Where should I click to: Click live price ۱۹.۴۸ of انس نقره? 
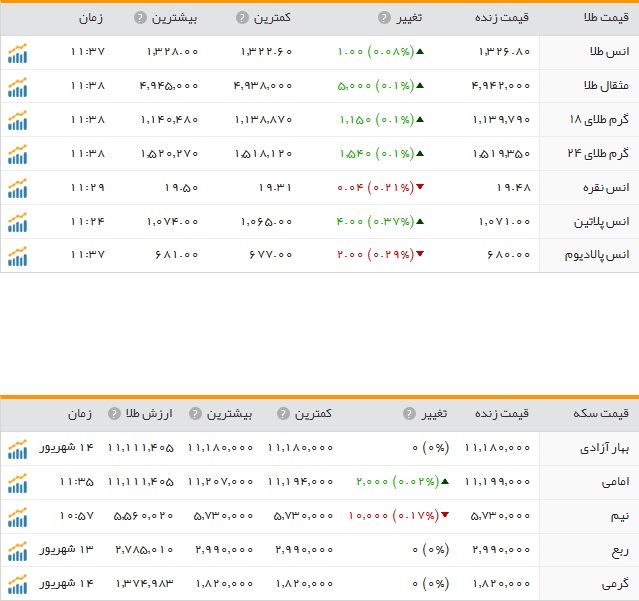513,187
